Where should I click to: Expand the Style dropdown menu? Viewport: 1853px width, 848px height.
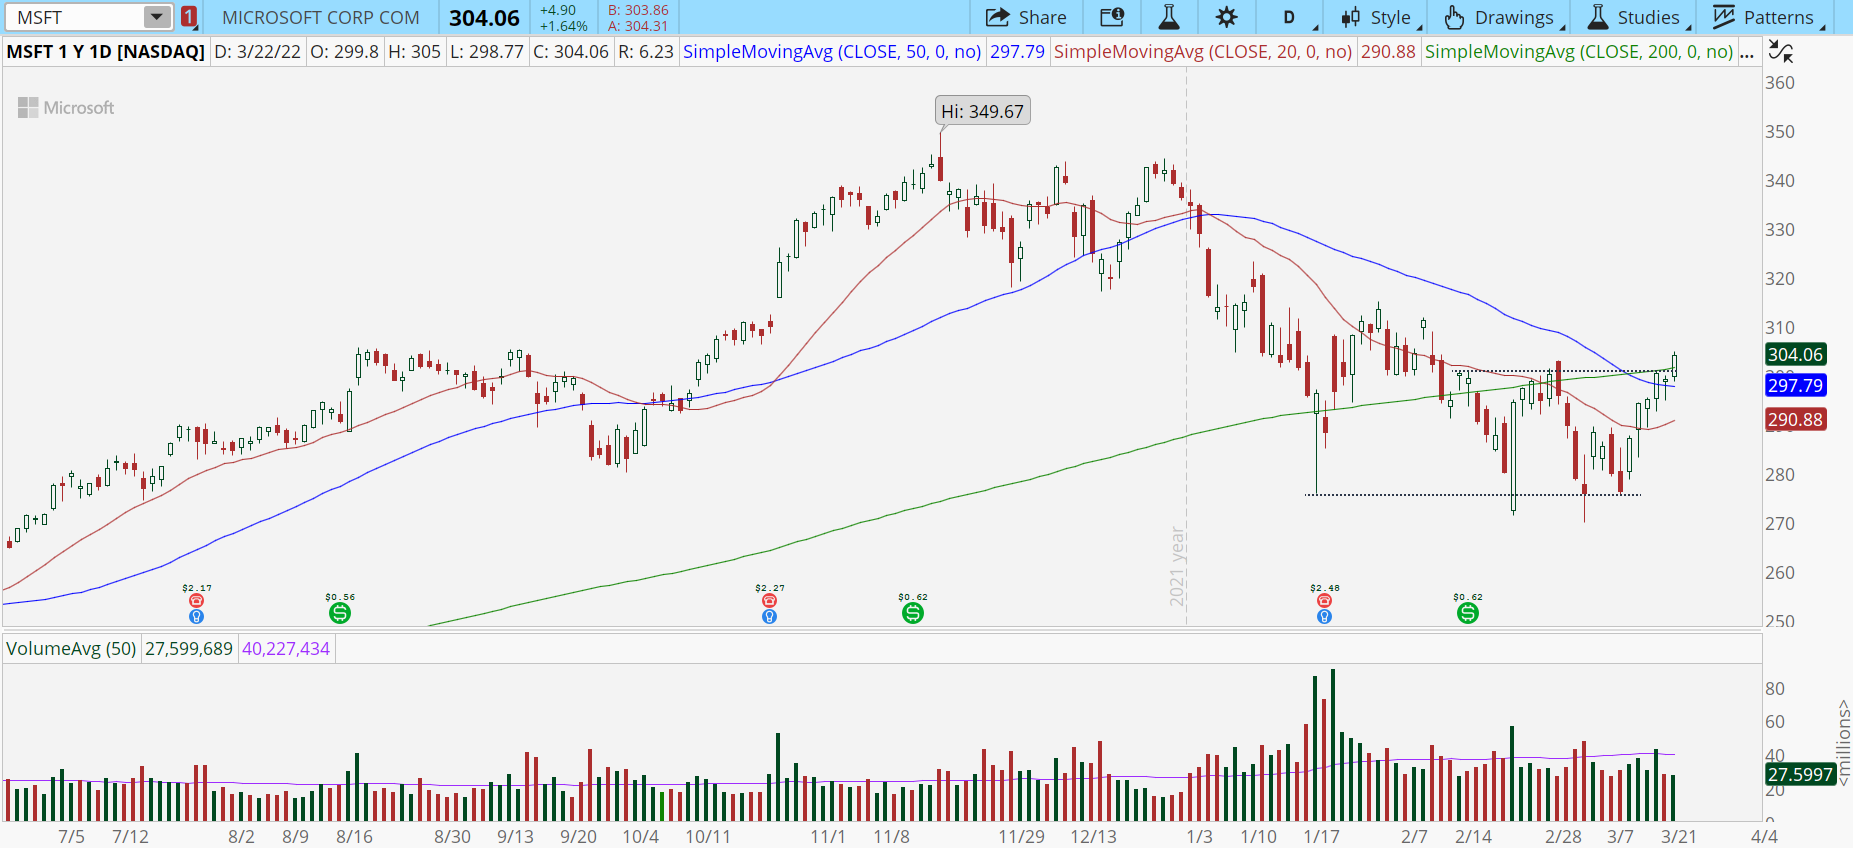click(x=1420, y=27)
